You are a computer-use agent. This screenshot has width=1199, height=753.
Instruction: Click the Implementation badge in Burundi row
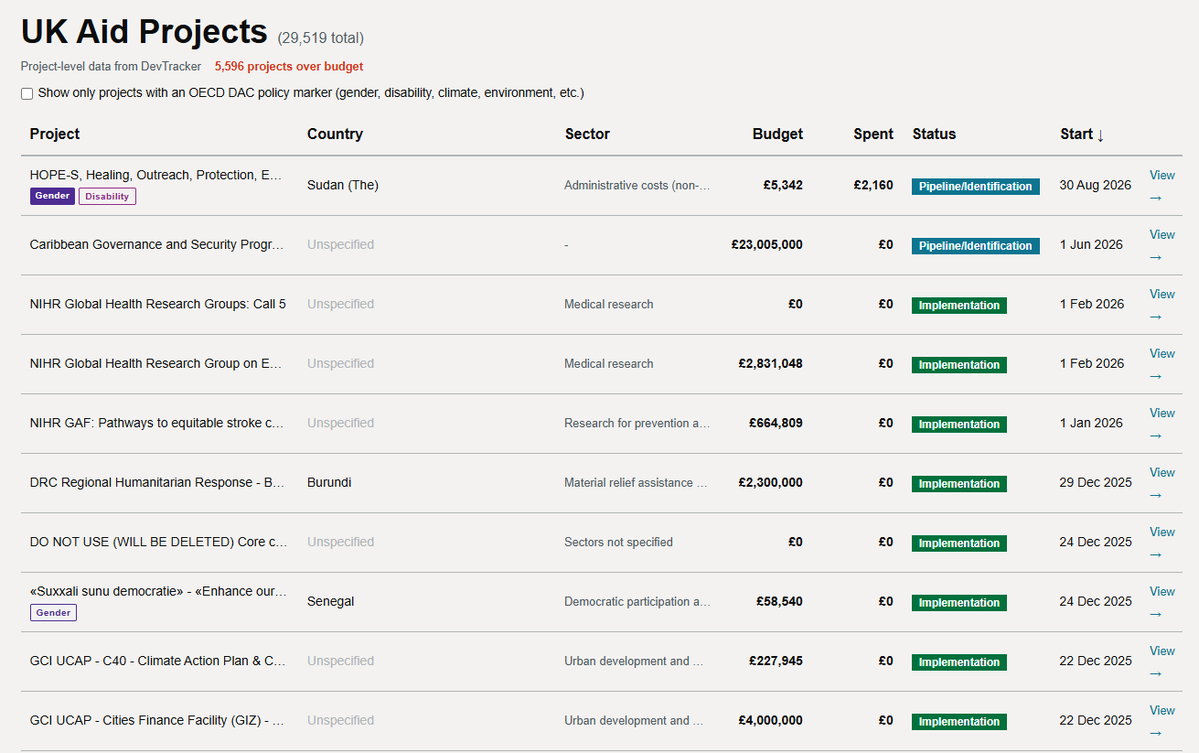(959, 484)
